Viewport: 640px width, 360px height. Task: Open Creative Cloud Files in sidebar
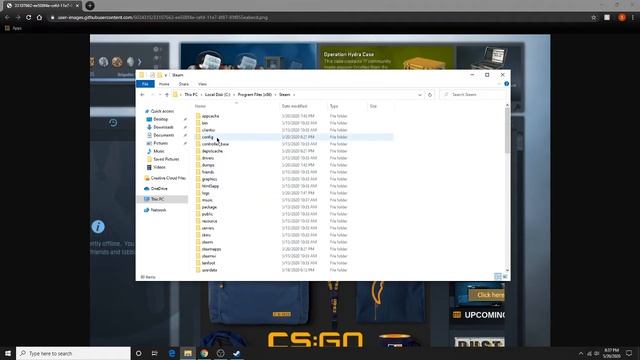click(167, 178)
